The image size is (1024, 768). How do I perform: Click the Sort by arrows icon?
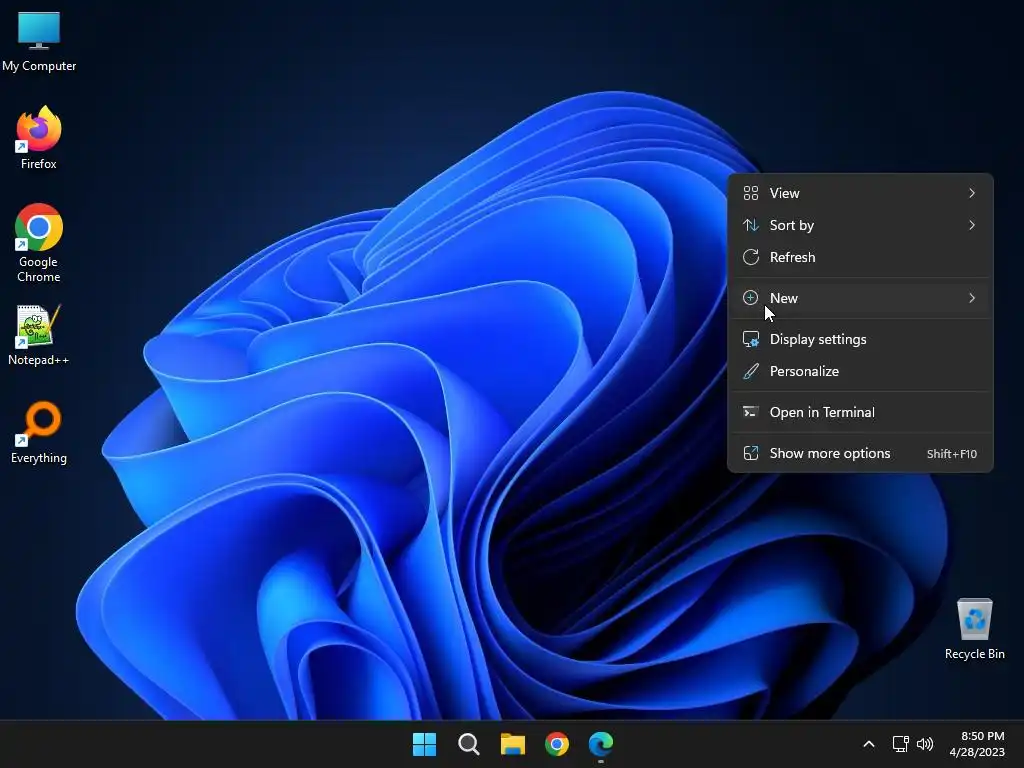point(751,225)
